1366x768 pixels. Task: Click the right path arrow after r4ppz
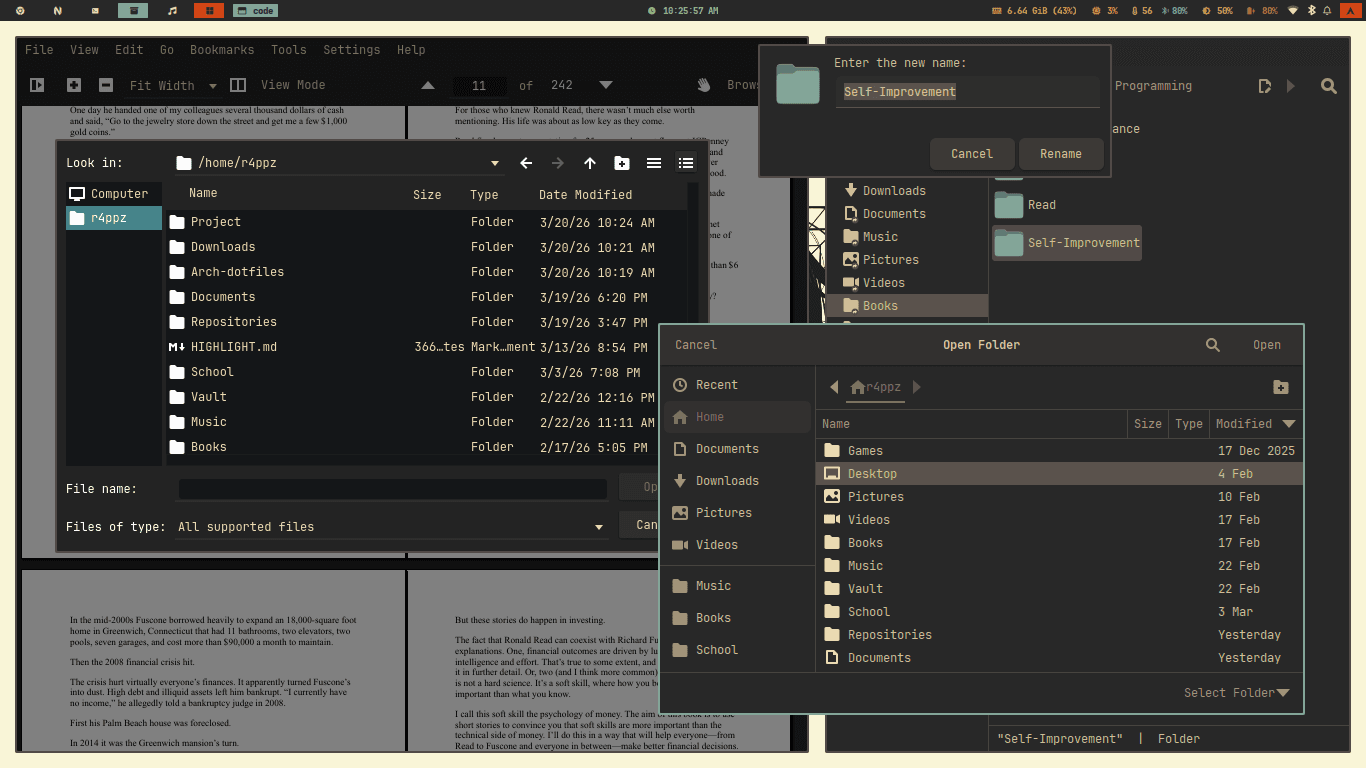(917, 387)
